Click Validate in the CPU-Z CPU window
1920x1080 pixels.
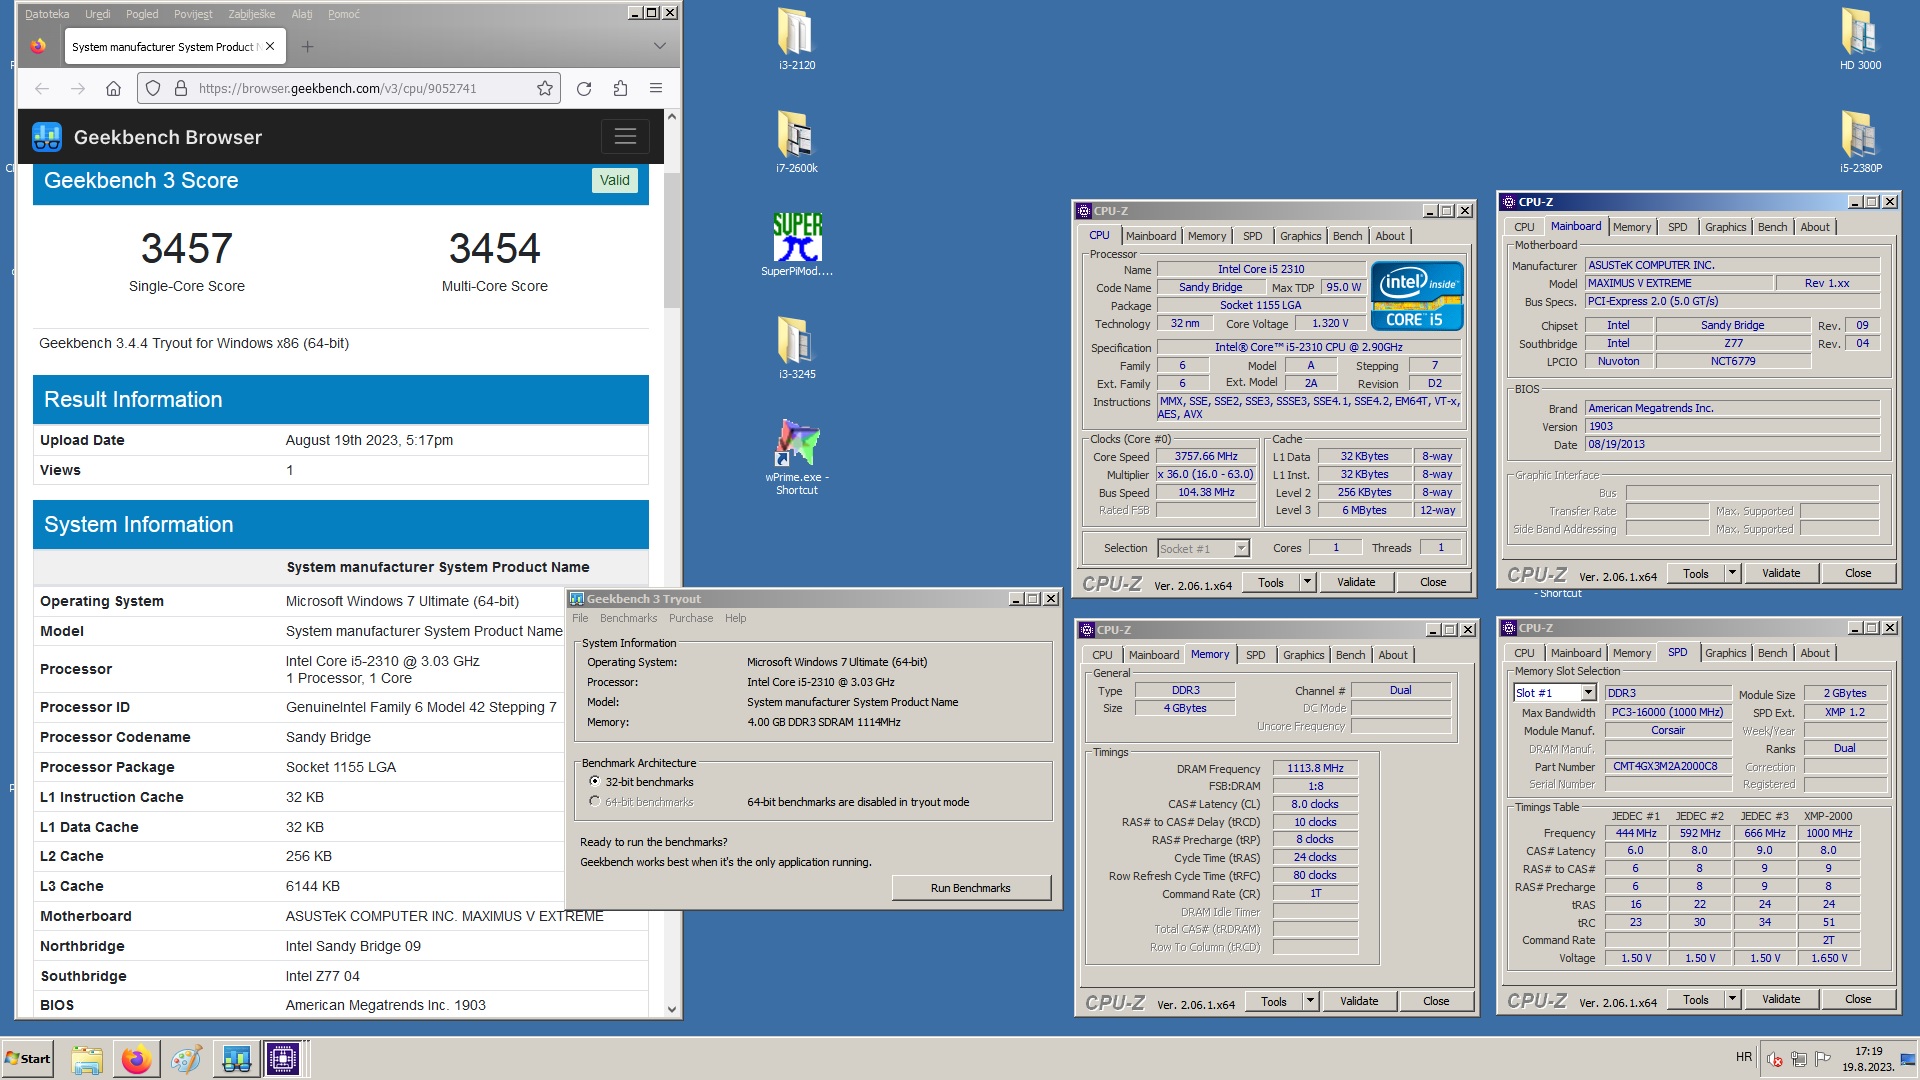coord(1356,582)
